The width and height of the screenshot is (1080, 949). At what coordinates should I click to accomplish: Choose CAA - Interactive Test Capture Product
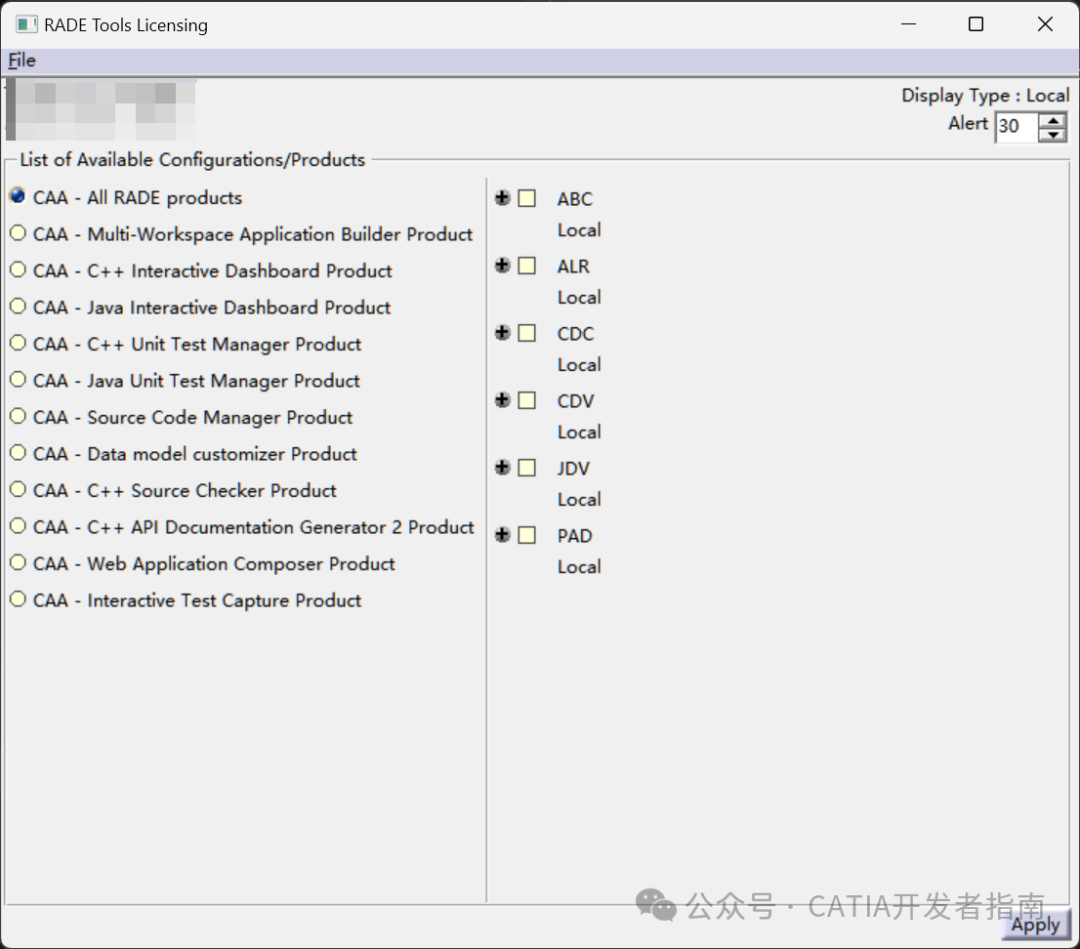(18, 599)
